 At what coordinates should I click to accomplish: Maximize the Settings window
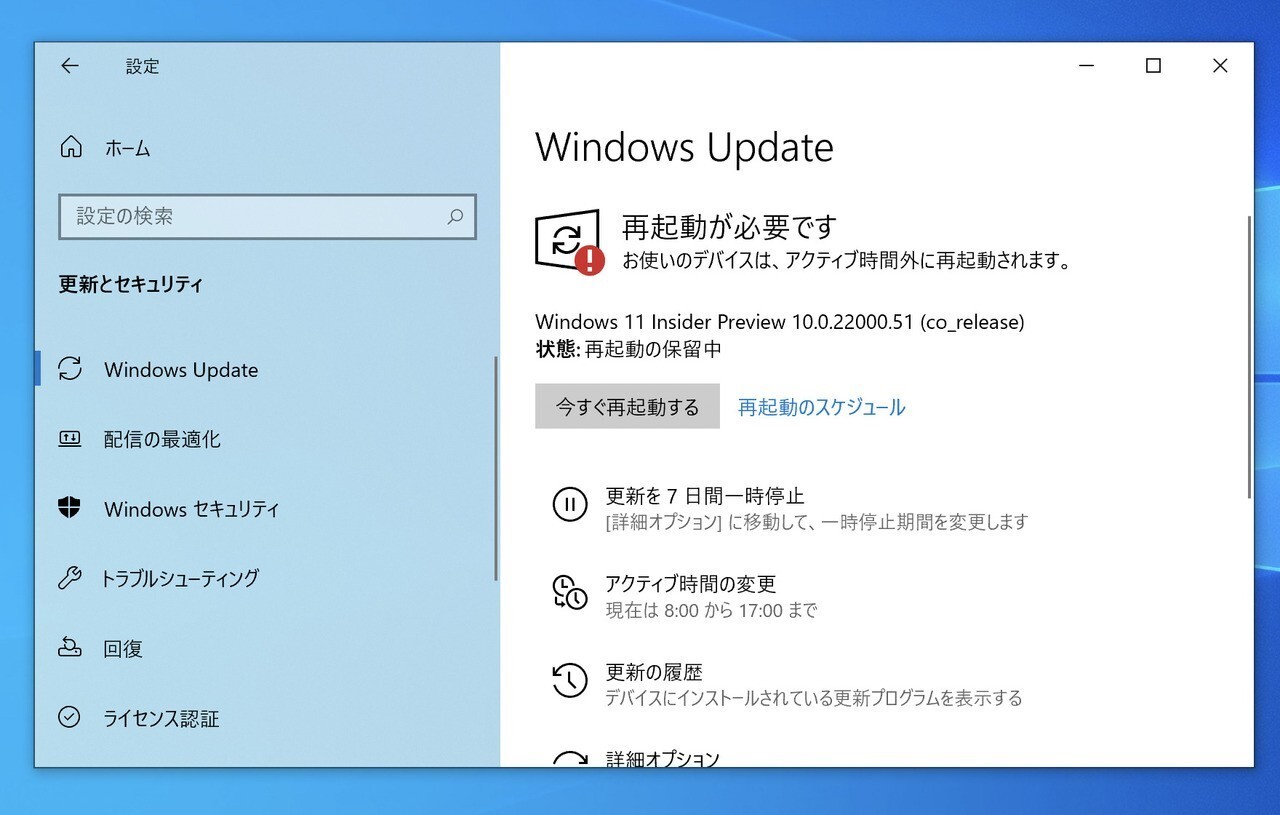(x=1153, y=66)
